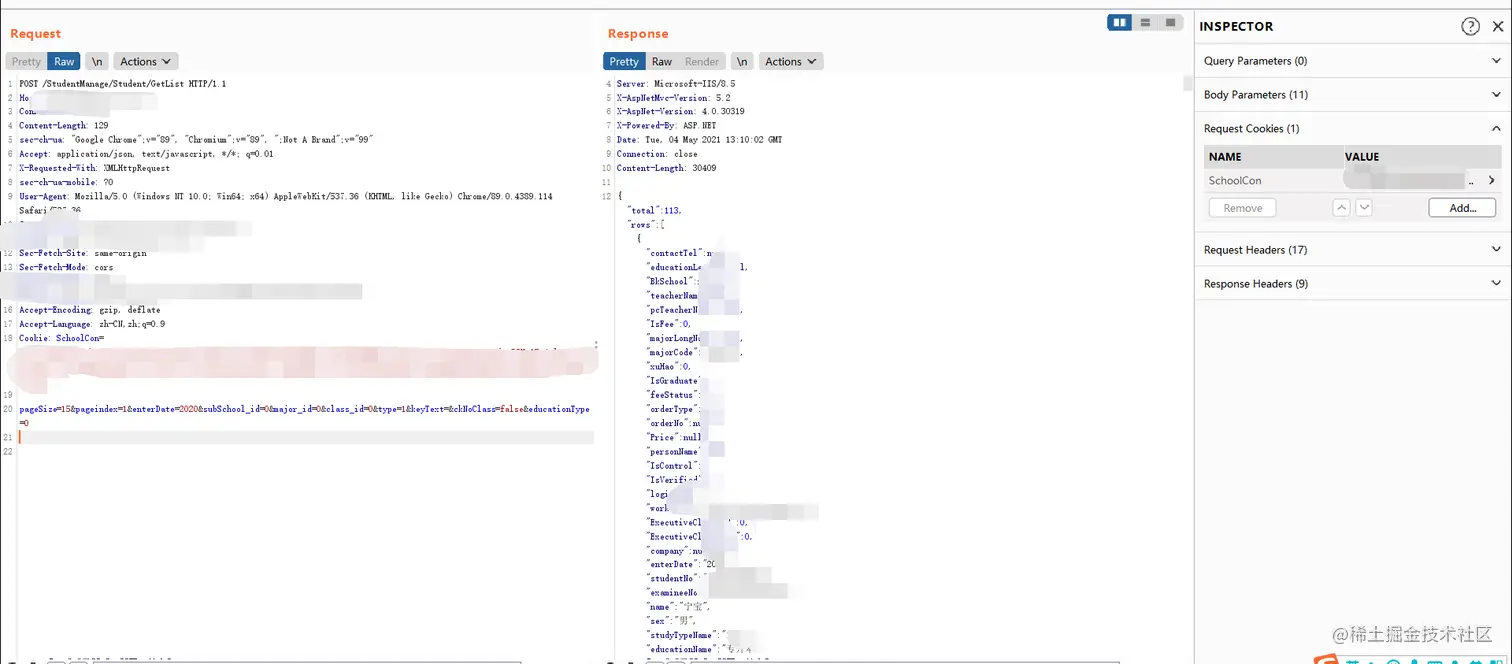This screenshot has width=1512, height=664.
Task: Click the "sex":"男" JSON line
Action: point(671,621)
